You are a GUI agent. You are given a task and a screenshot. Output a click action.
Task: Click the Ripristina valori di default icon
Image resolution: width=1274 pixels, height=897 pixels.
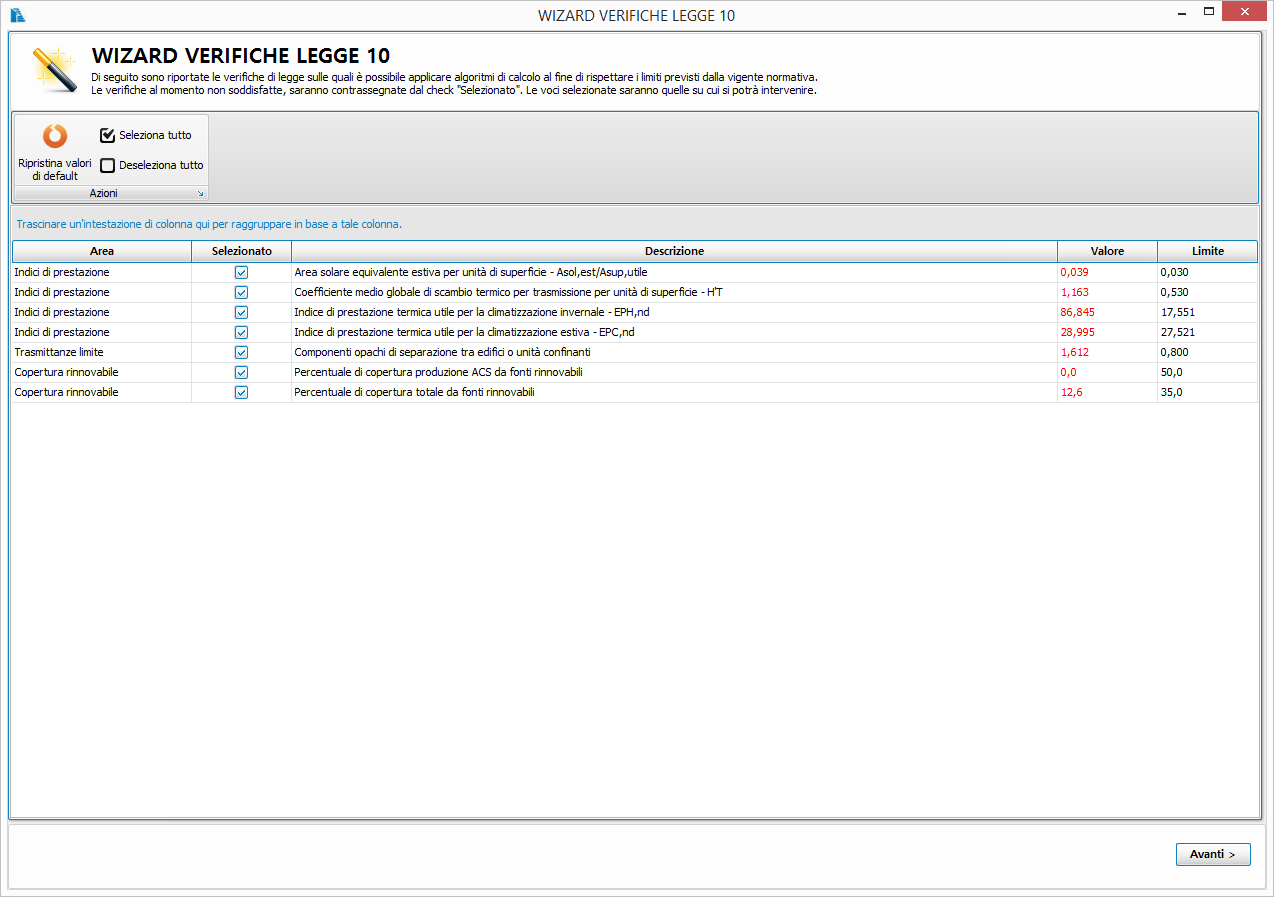tap(54, 136)
